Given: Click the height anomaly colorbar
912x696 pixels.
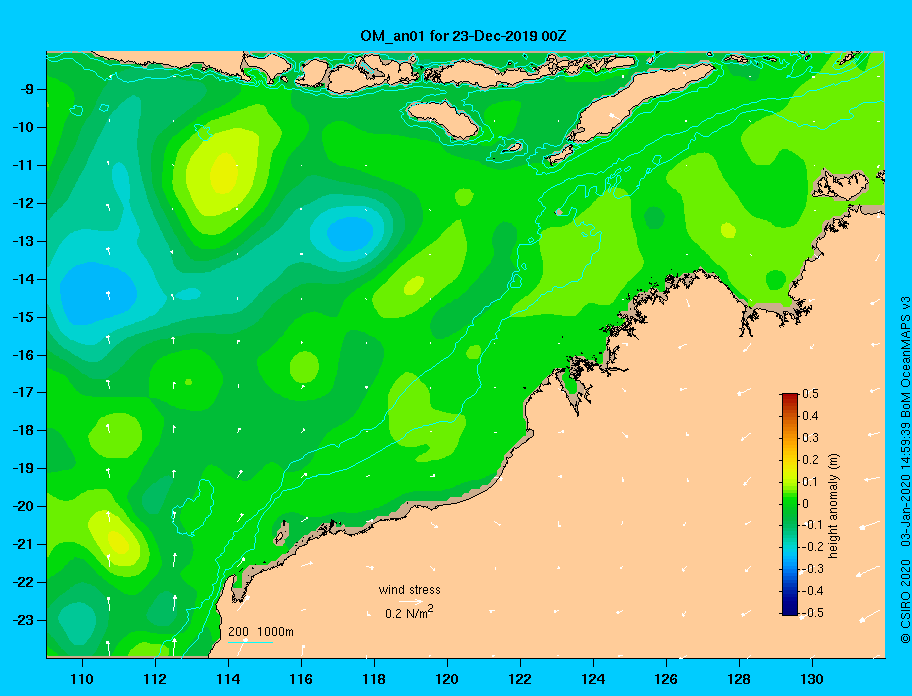Looking at the screenshot, I should [x=790, y=504].
